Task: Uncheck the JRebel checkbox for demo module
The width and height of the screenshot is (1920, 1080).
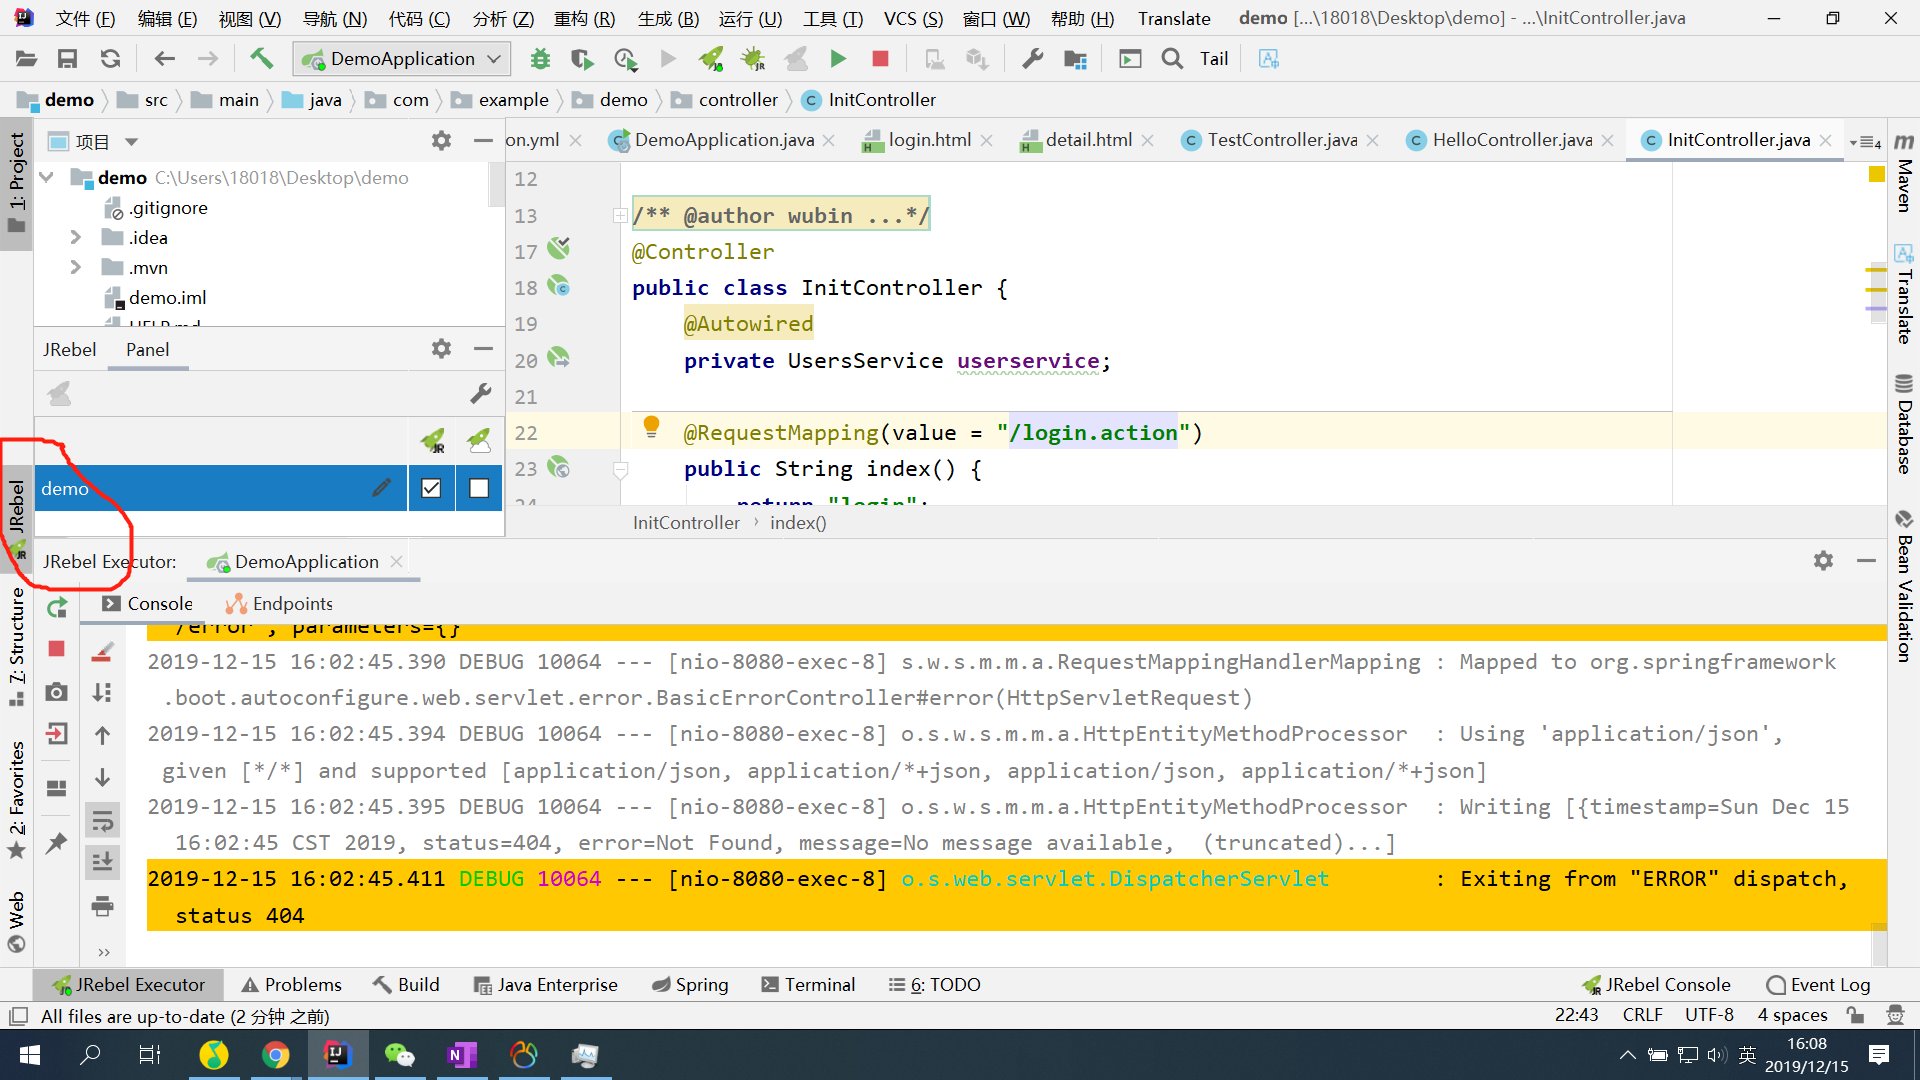Action: pyautogui.click(x=431, y=488)
